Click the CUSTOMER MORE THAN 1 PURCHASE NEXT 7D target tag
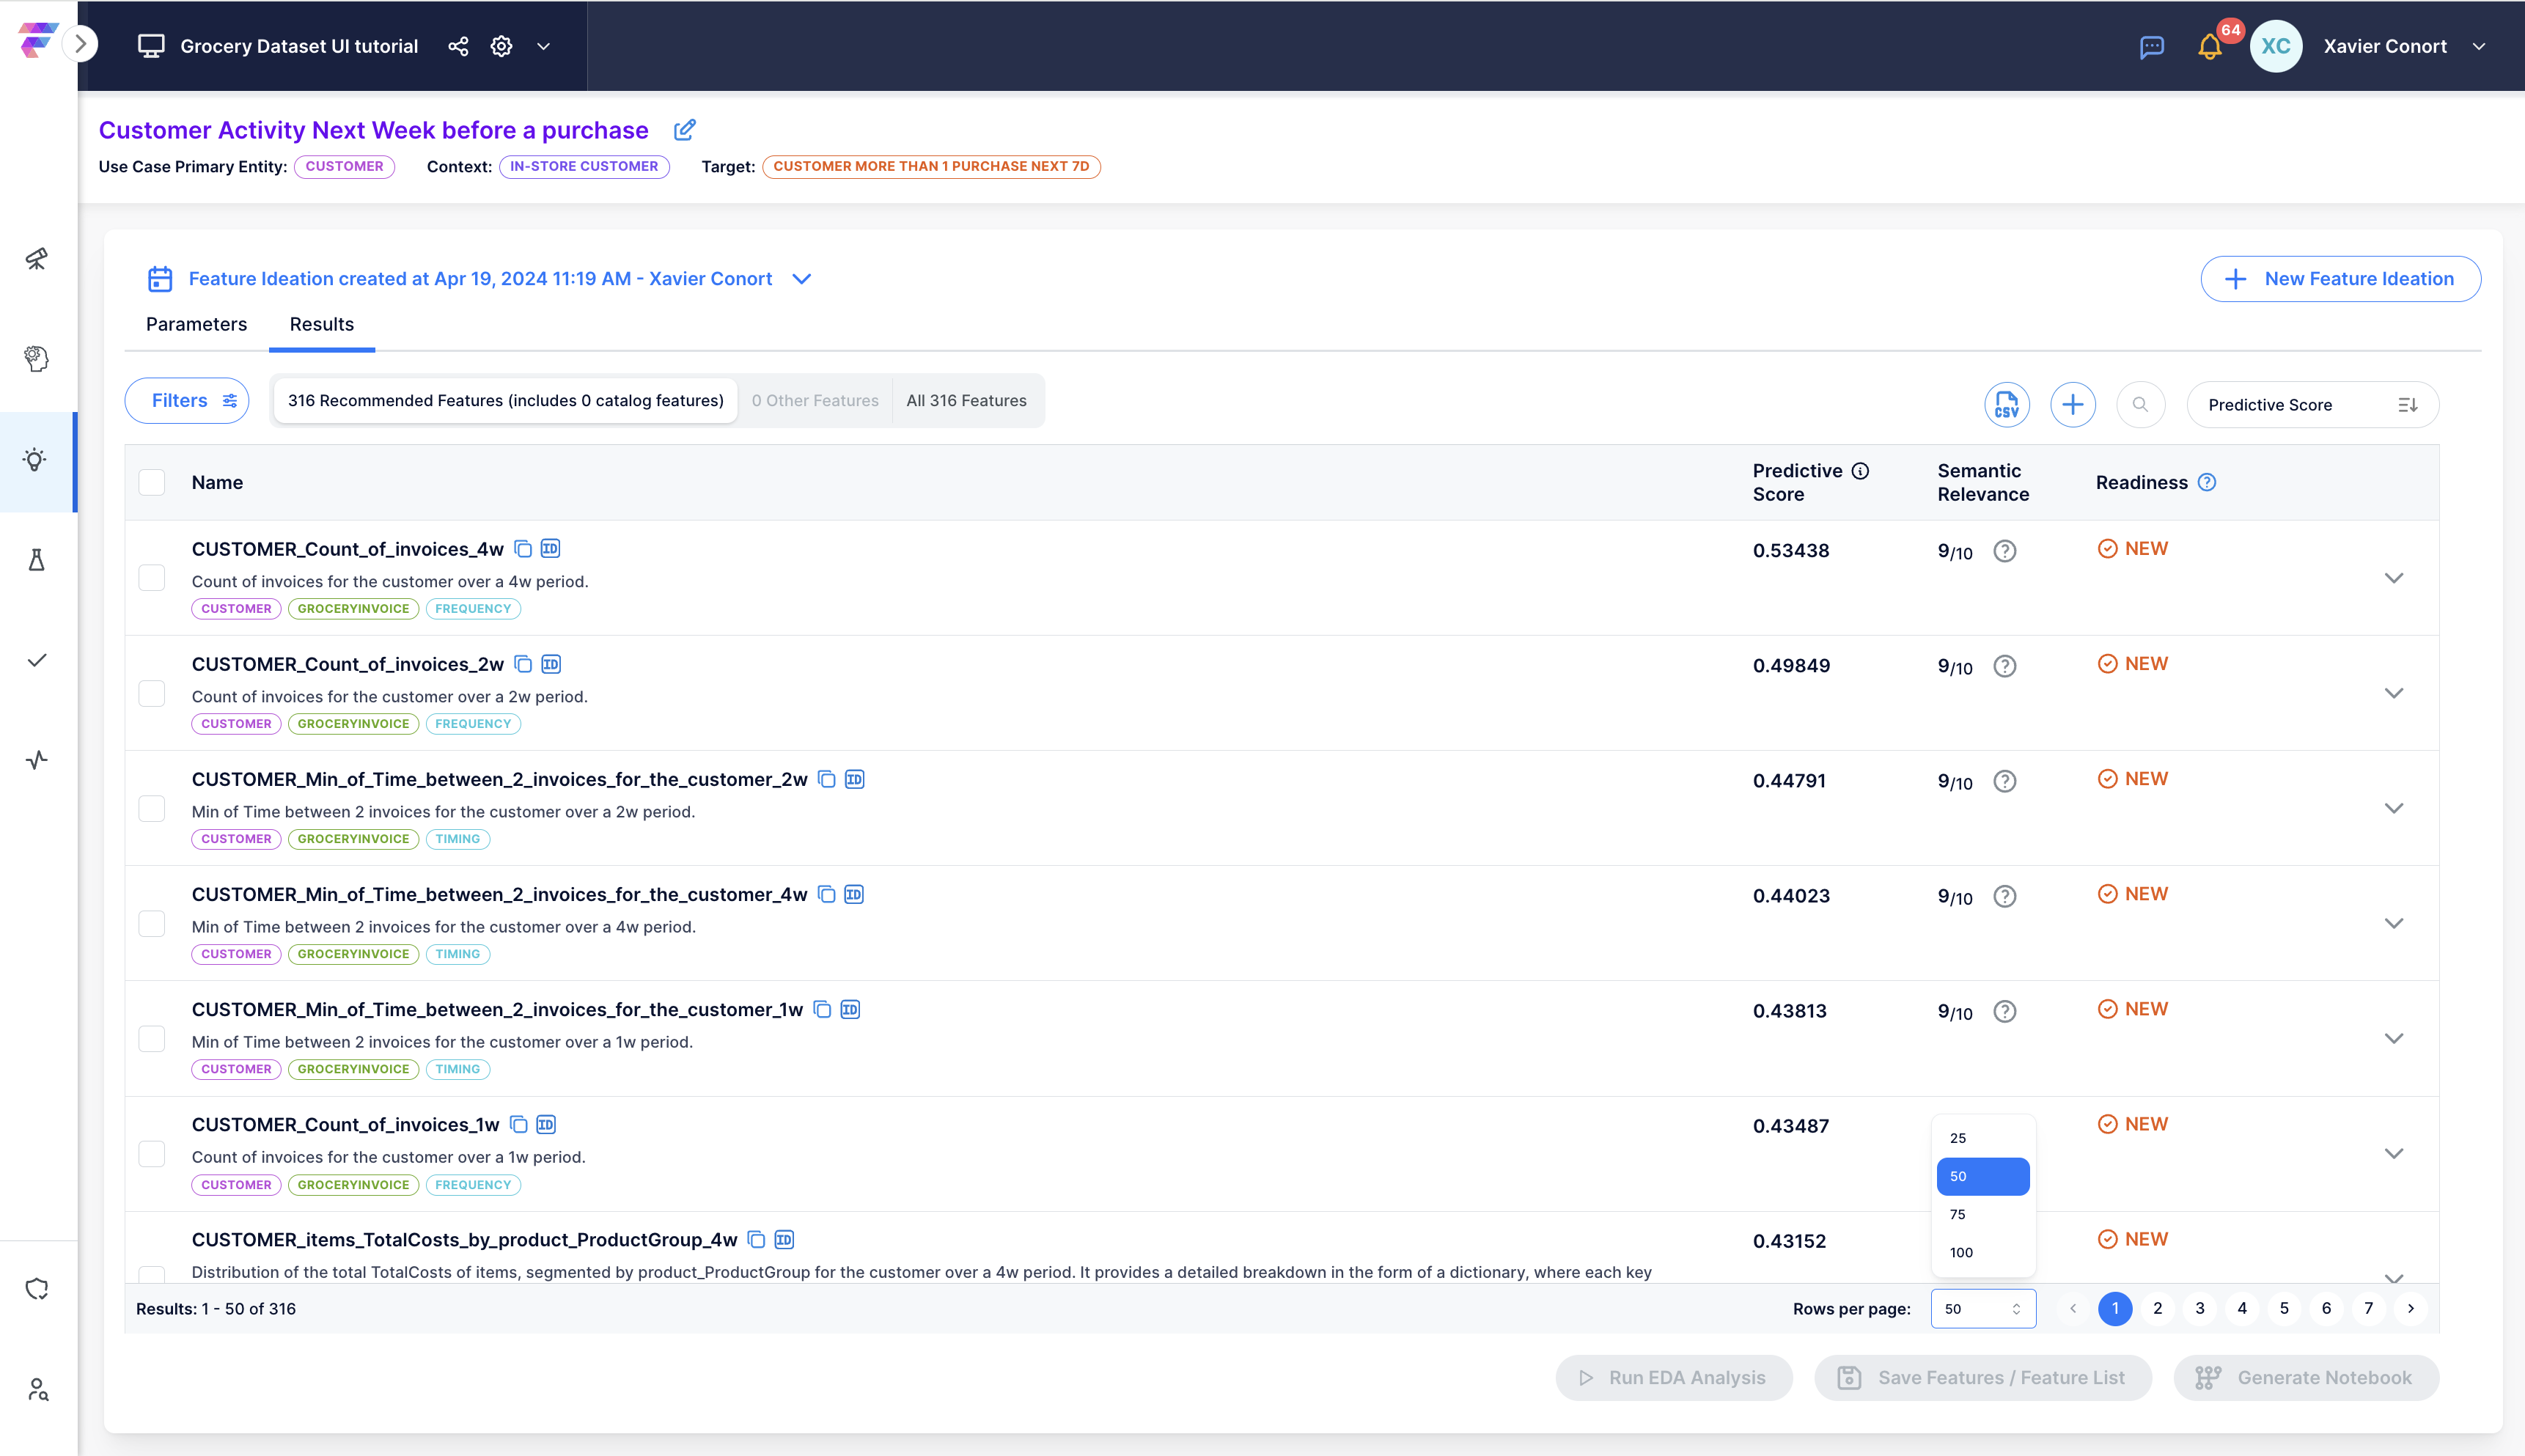This screenshot has height=1456, width=2525. tap(931, 166)
